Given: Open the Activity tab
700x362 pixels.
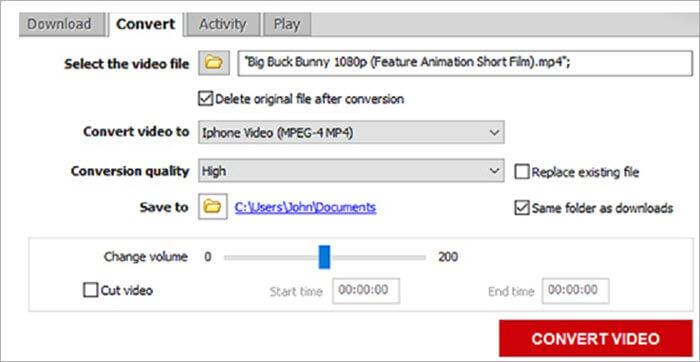Looking at the screenshot, I should coord(222,24).
